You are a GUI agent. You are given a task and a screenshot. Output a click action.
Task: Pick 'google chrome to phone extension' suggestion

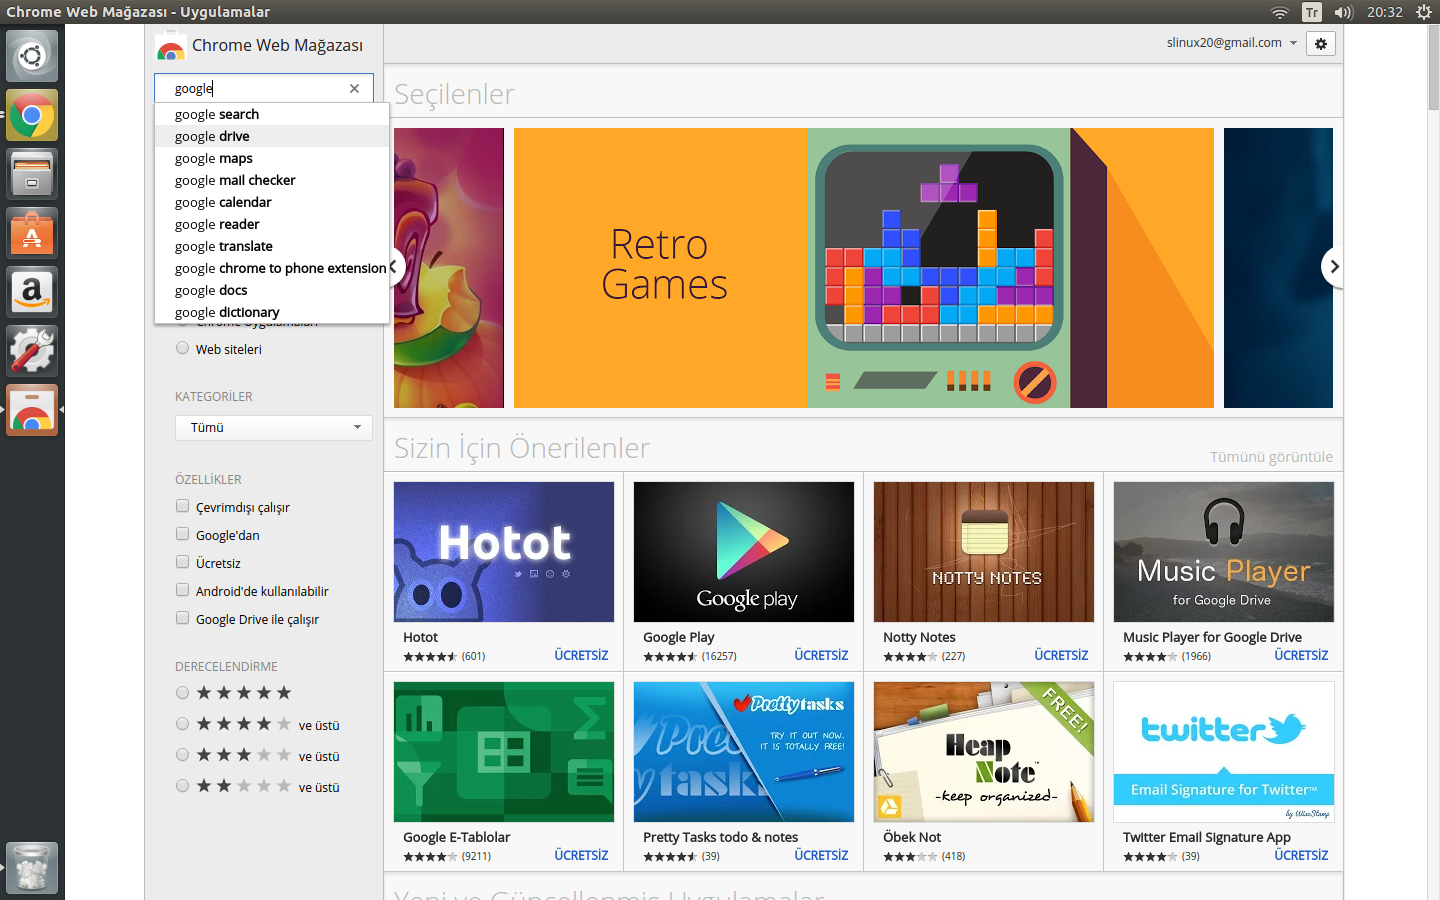(272, 268)
